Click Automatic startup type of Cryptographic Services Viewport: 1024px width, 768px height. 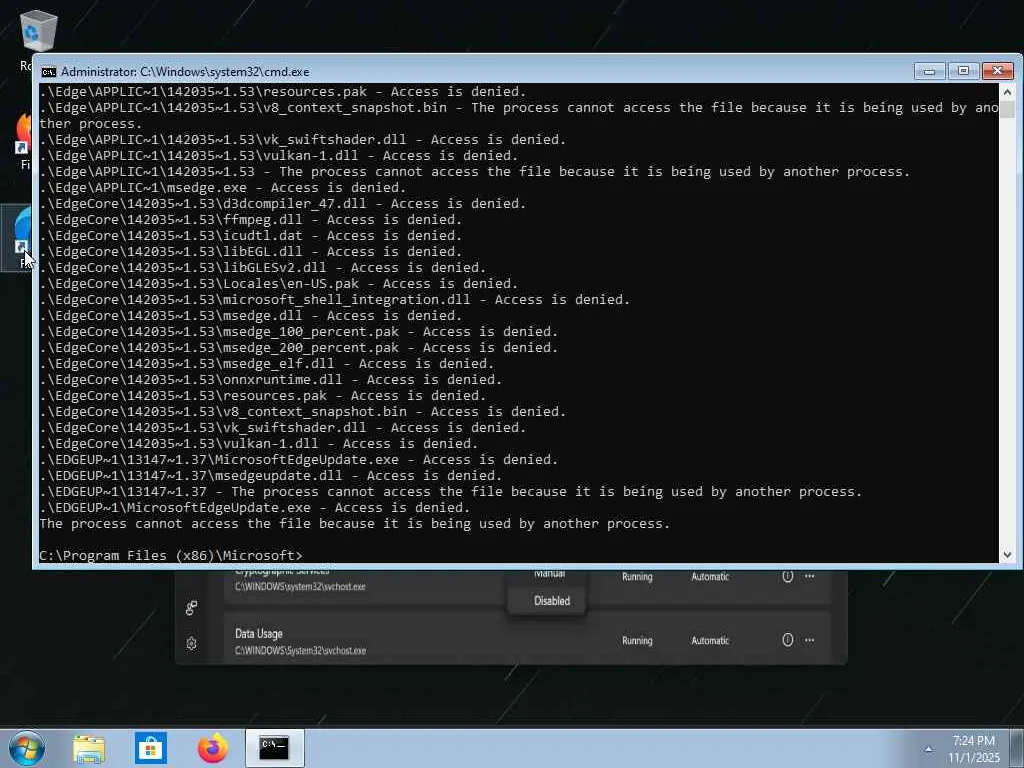(710, 577)
